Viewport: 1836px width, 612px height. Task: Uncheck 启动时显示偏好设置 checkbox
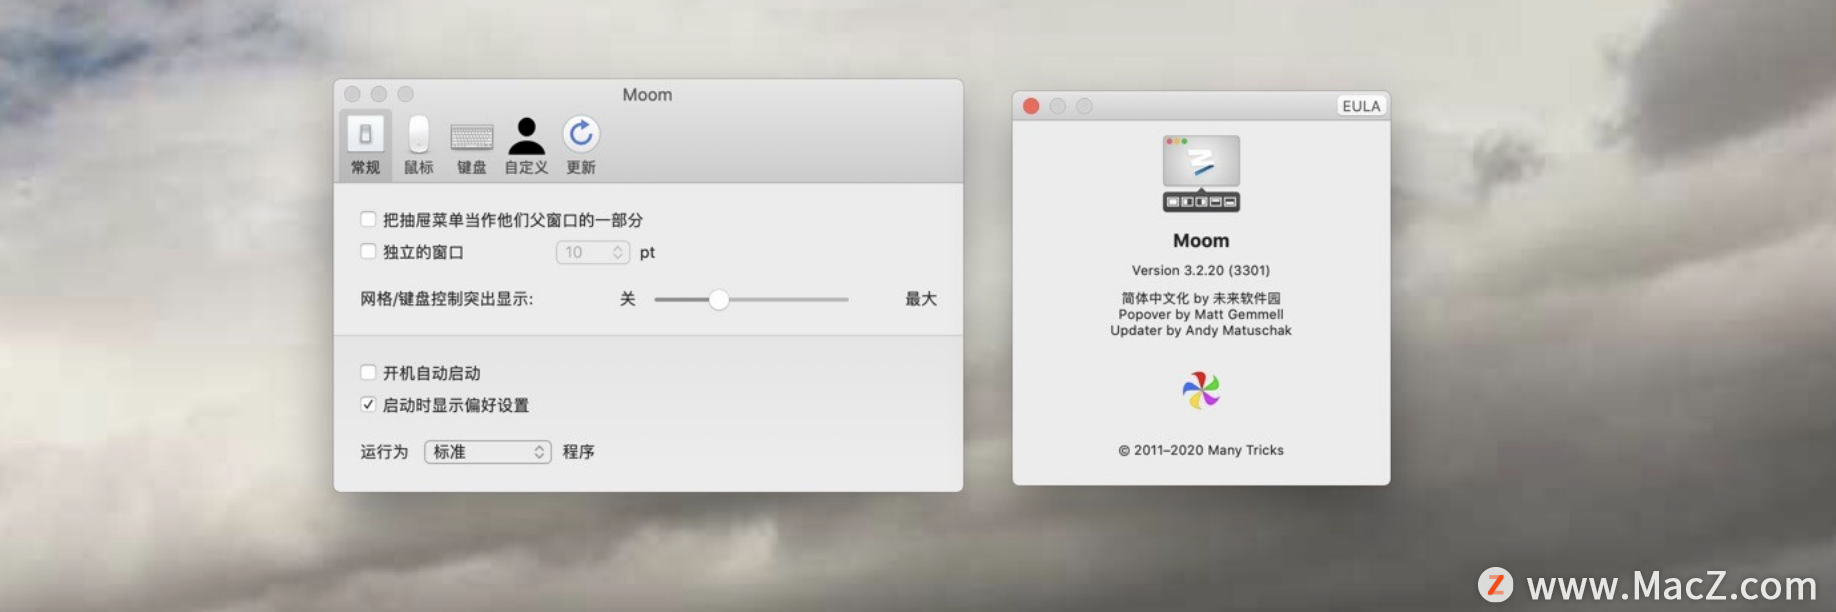pyautogui.click(x=368, y=404)
